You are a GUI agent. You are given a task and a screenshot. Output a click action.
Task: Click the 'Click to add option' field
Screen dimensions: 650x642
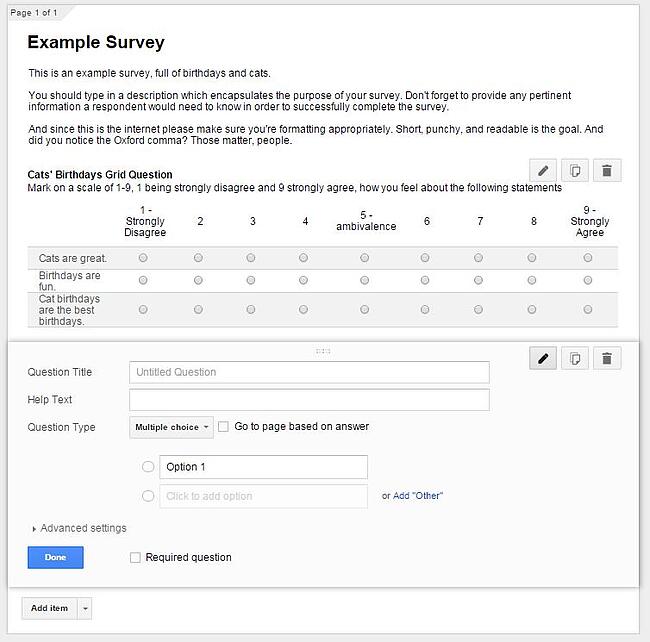(x=263, y=496)
